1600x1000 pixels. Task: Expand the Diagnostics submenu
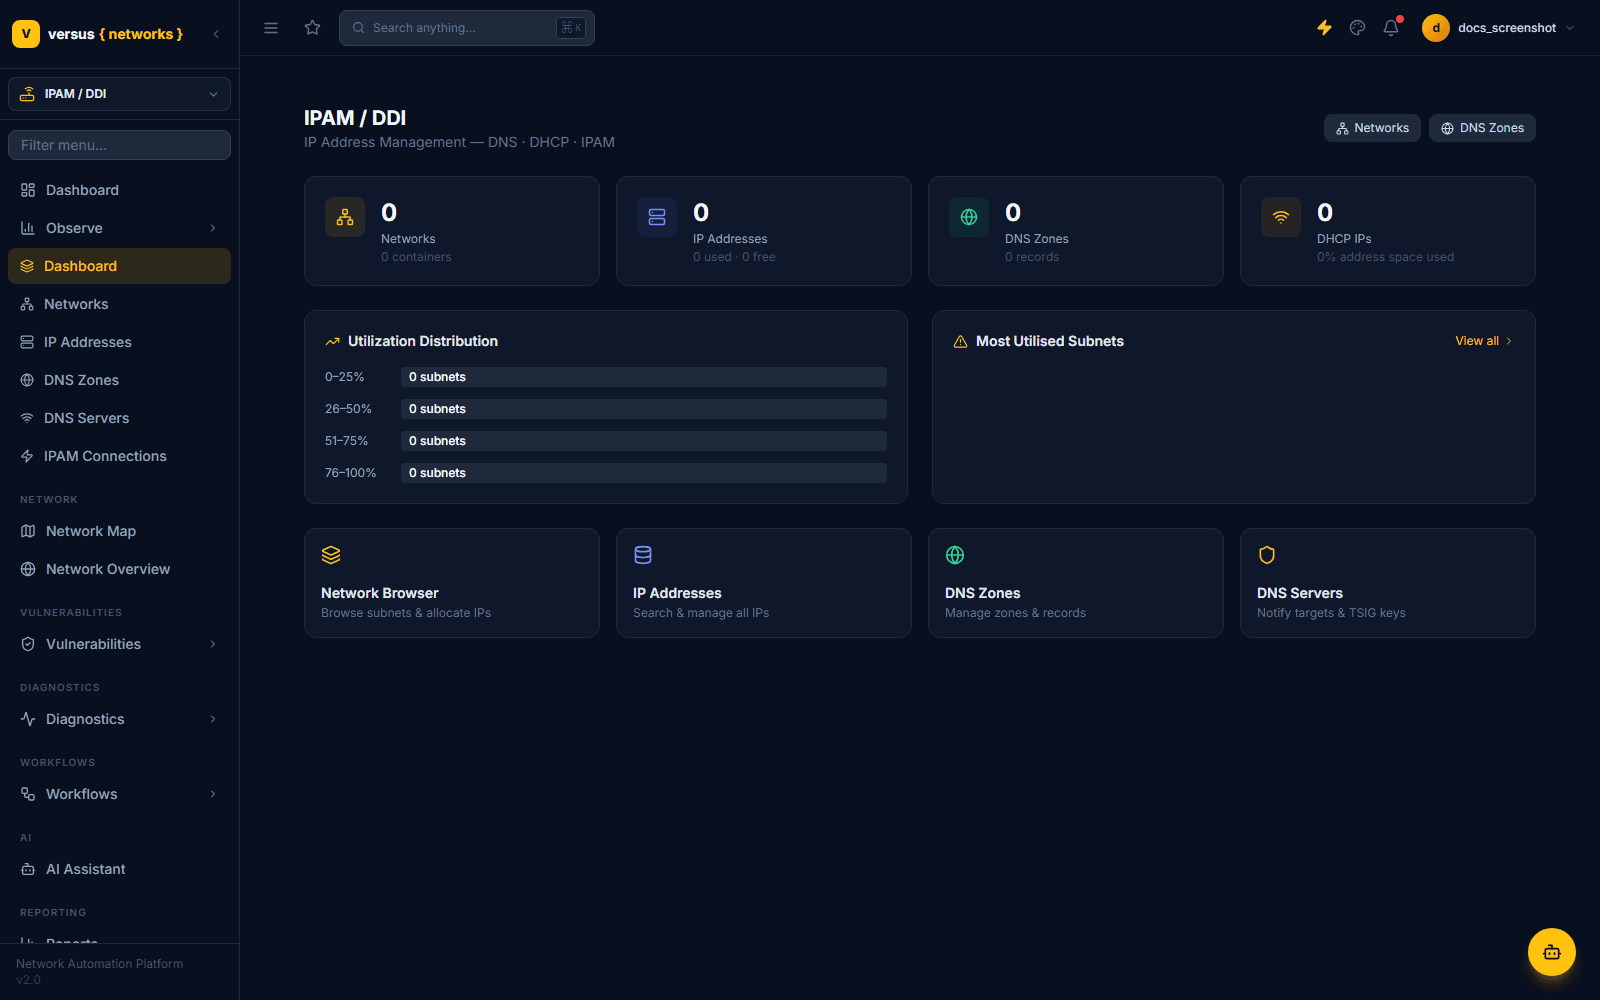[x=119, y=719]
